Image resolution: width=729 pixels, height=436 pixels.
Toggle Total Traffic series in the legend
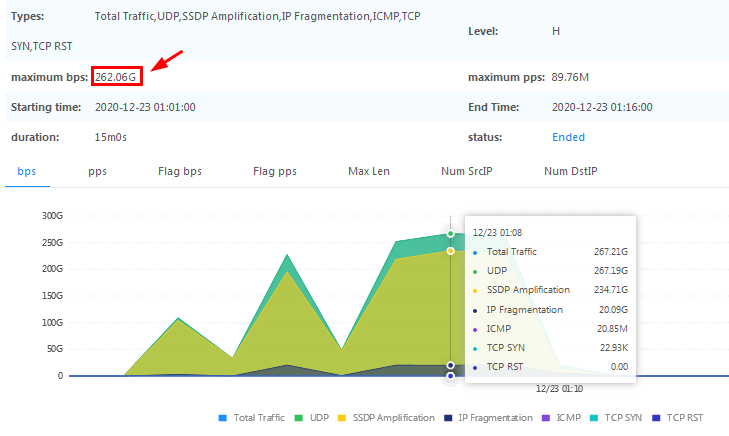[x=250, y=418]
